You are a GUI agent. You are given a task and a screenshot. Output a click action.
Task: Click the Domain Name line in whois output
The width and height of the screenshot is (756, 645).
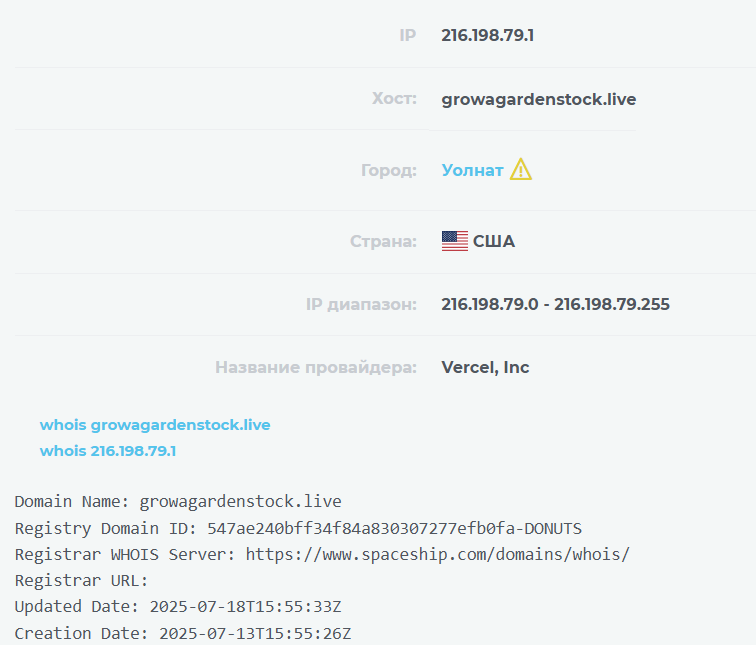[x=178, y=501]
